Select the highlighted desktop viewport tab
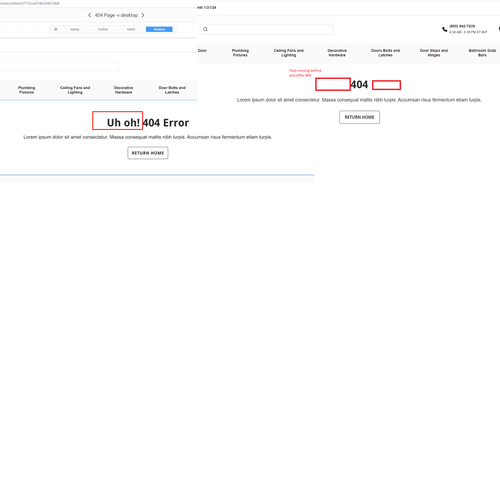This screenshot has width=500, height=497. [159, 29]
